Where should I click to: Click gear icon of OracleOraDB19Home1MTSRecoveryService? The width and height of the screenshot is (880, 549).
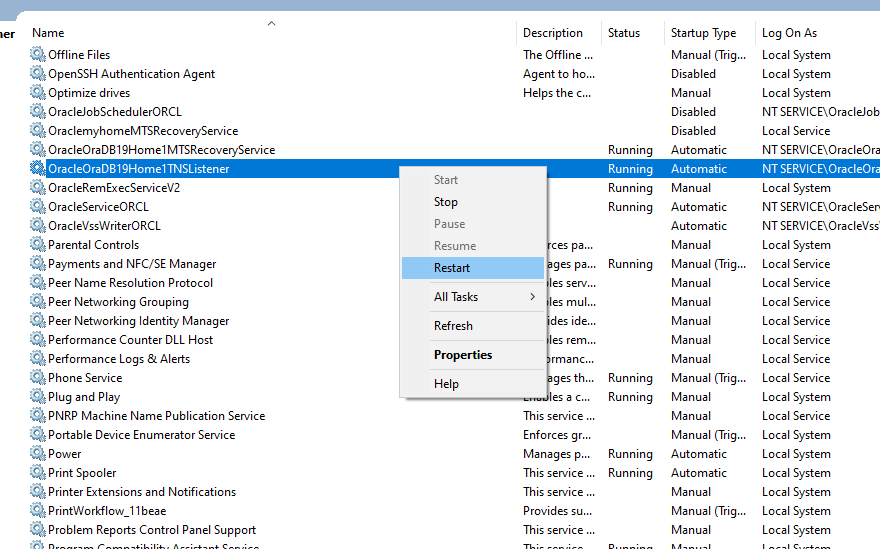click(38, 150)
